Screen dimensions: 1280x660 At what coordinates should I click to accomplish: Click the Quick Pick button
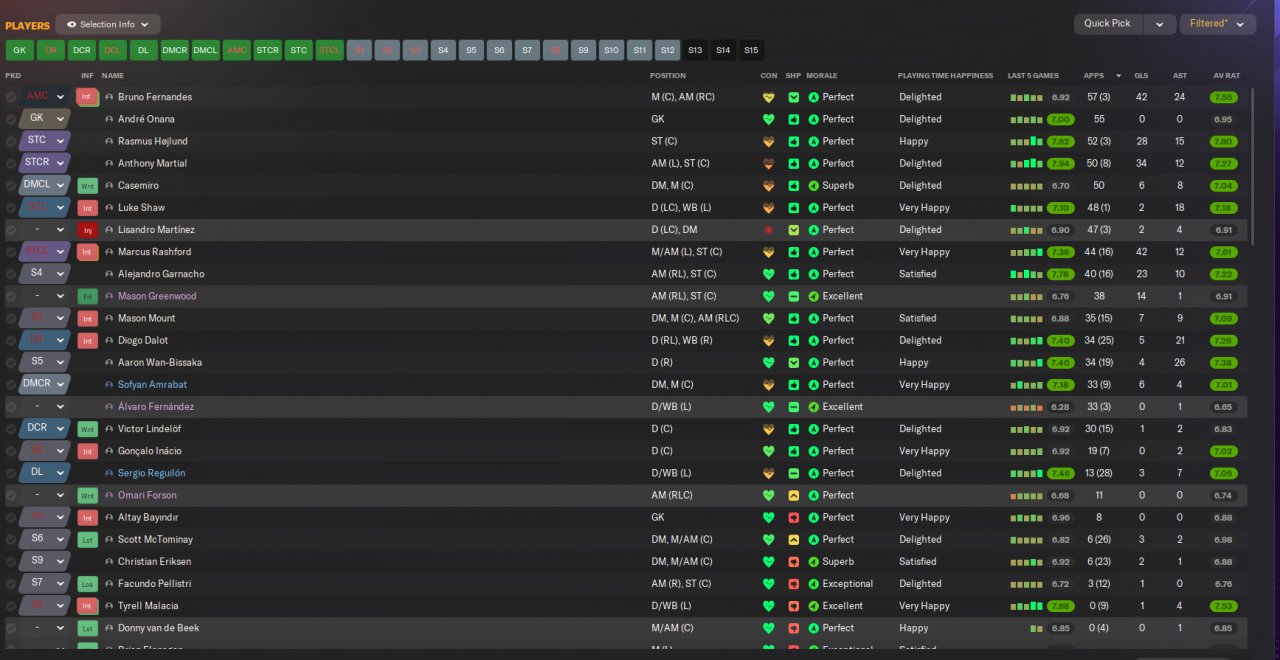click(x=1108, y=24)
